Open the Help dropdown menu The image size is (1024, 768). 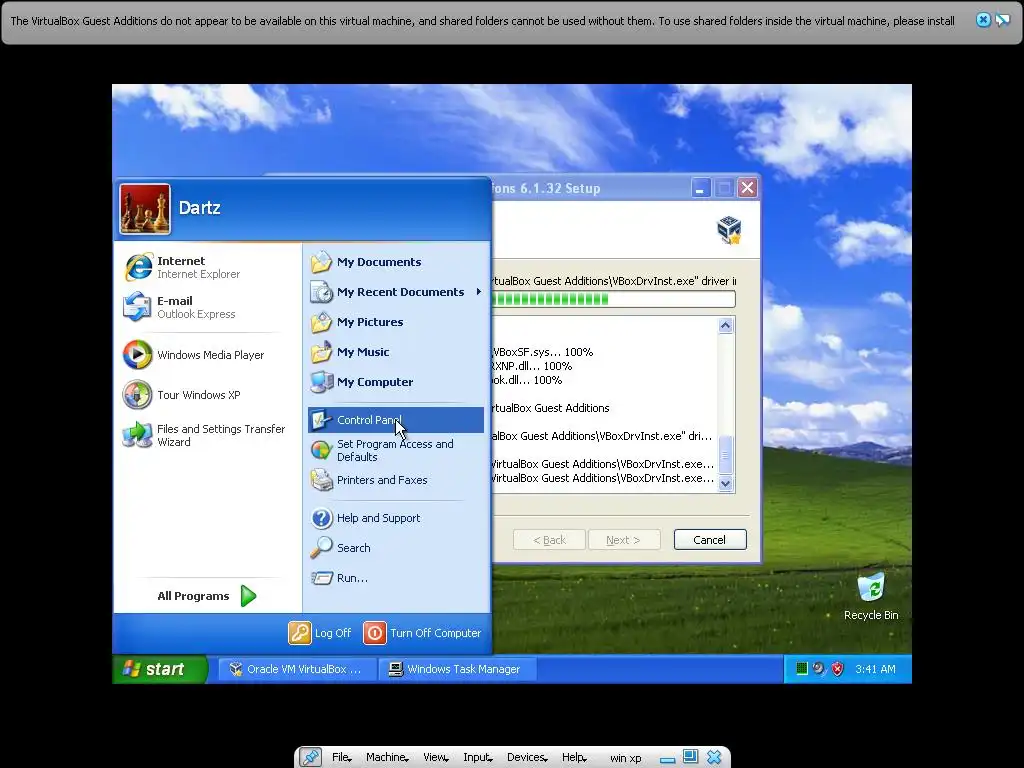575,757
